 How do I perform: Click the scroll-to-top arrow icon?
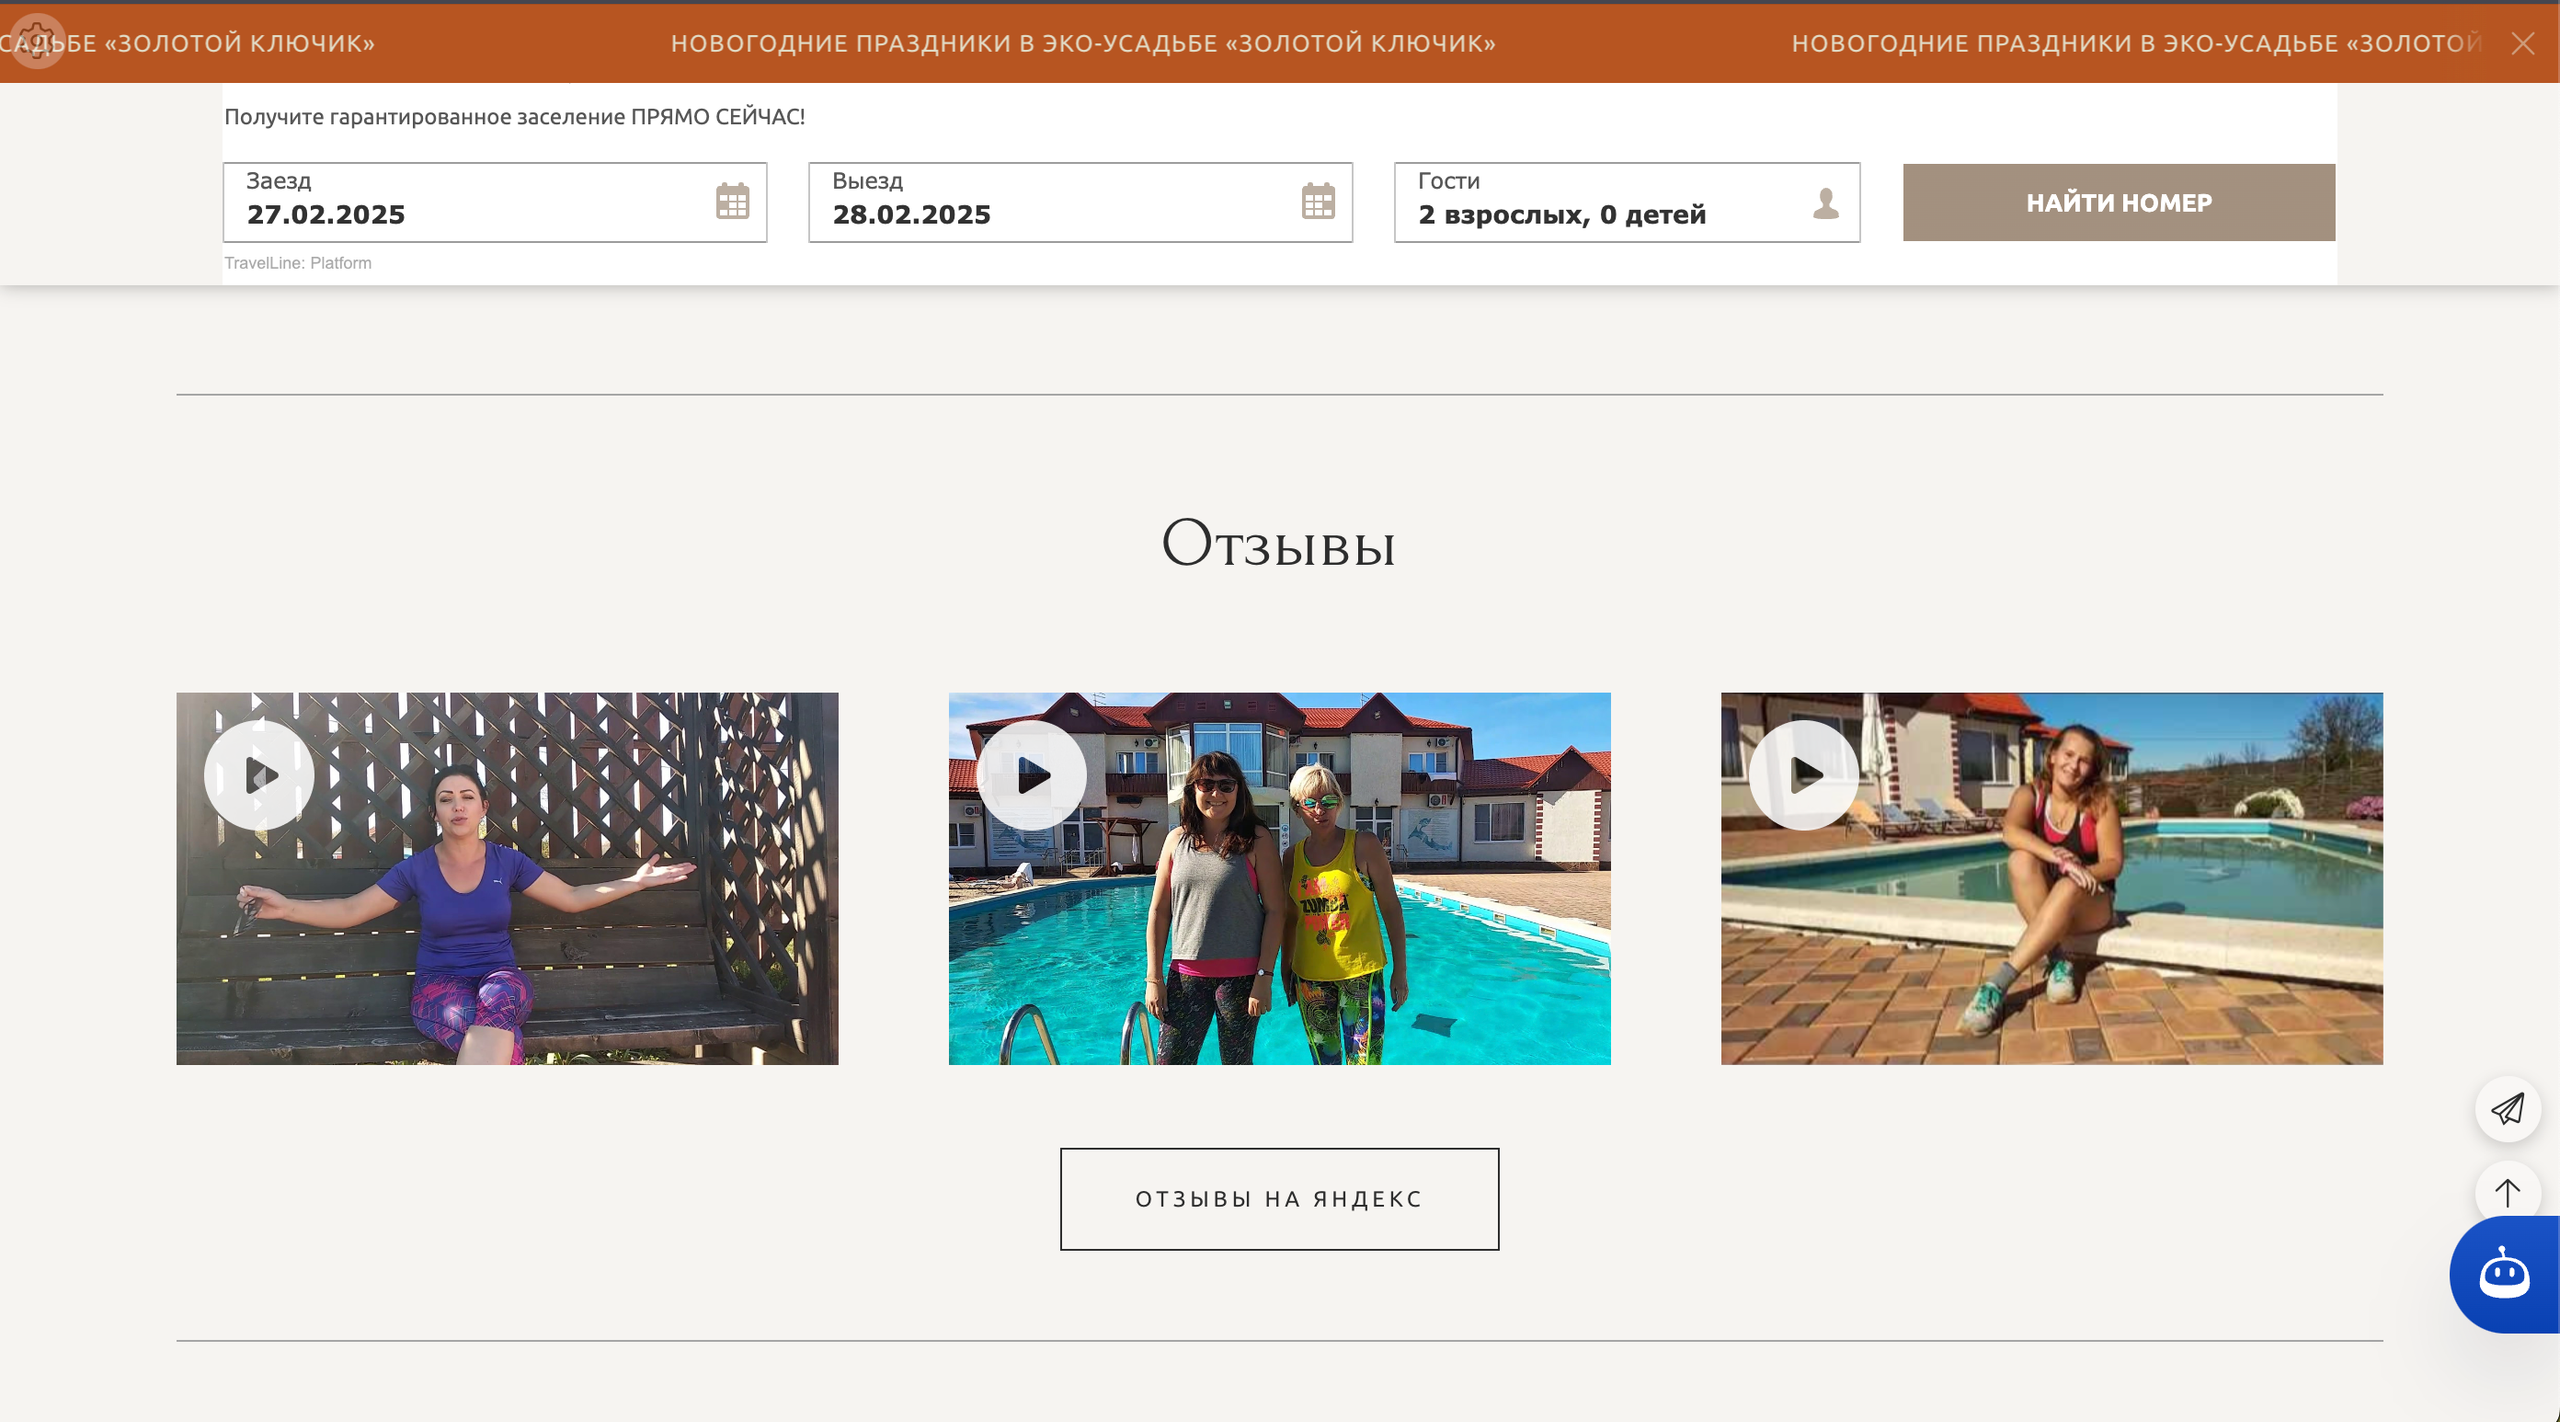[x=2507, y=1192]
